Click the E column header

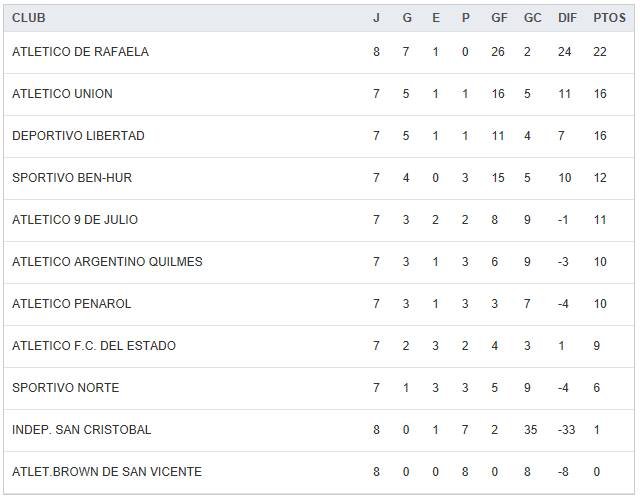tap(436, 18)
